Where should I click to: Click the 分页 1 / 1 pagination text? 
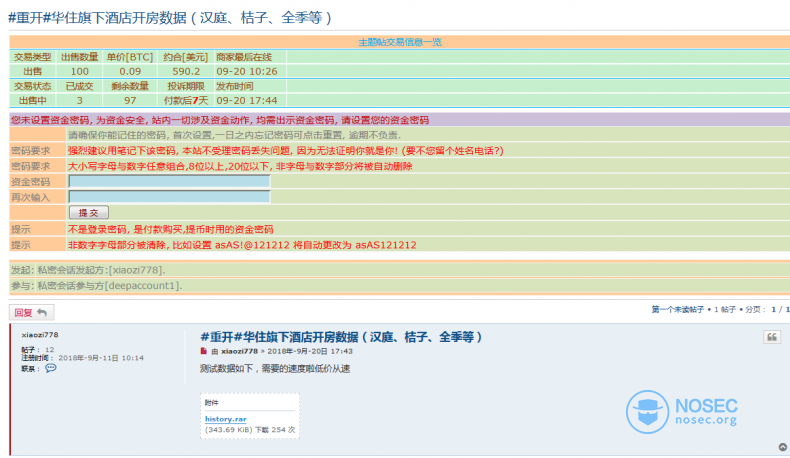pos(766,309)
